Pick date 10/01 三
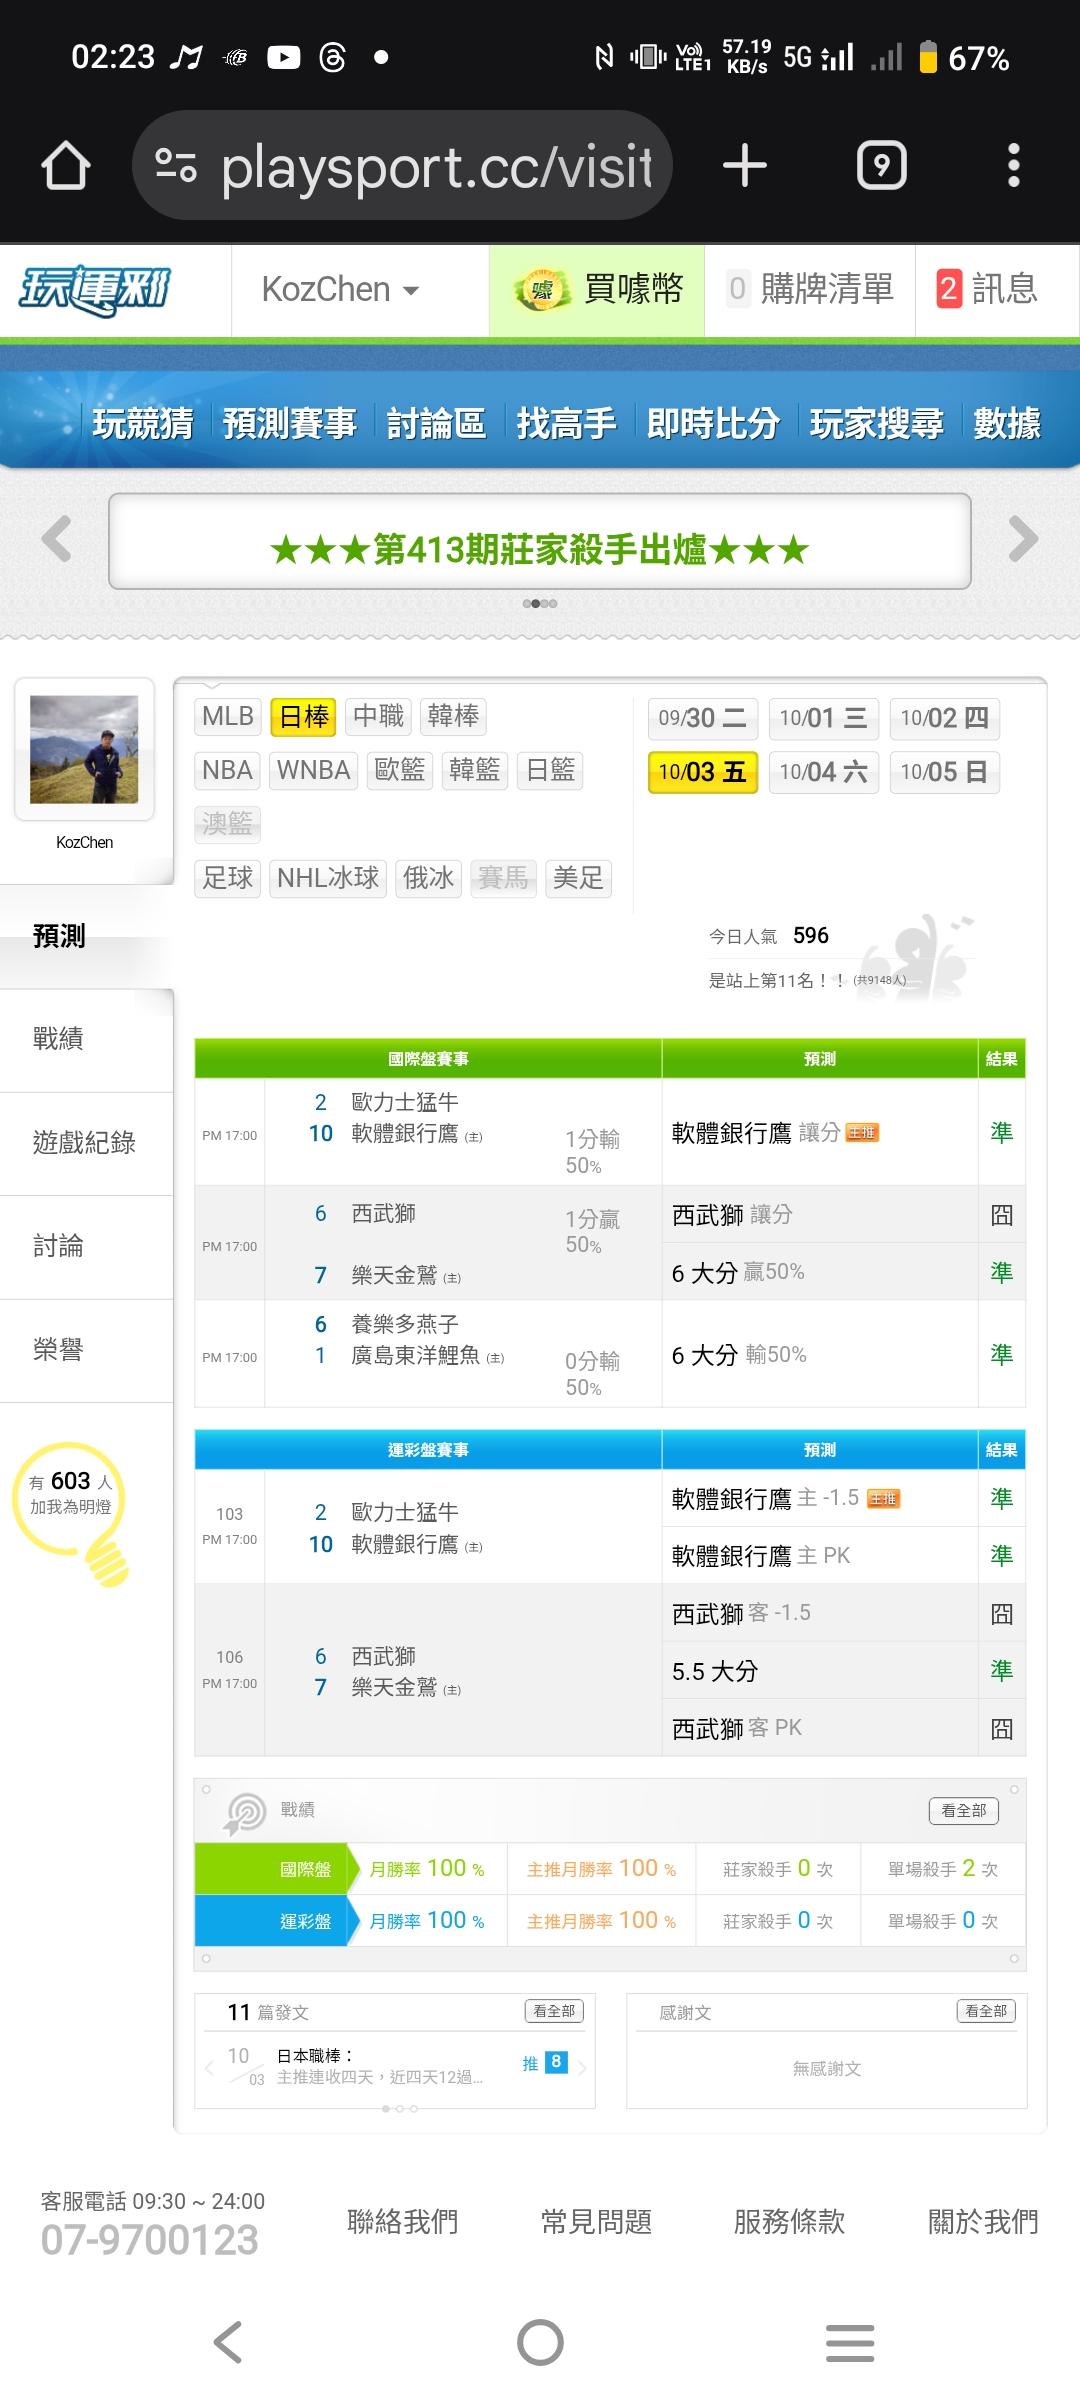This screenshot has width=1080, height=2400. tap(824, 718)
